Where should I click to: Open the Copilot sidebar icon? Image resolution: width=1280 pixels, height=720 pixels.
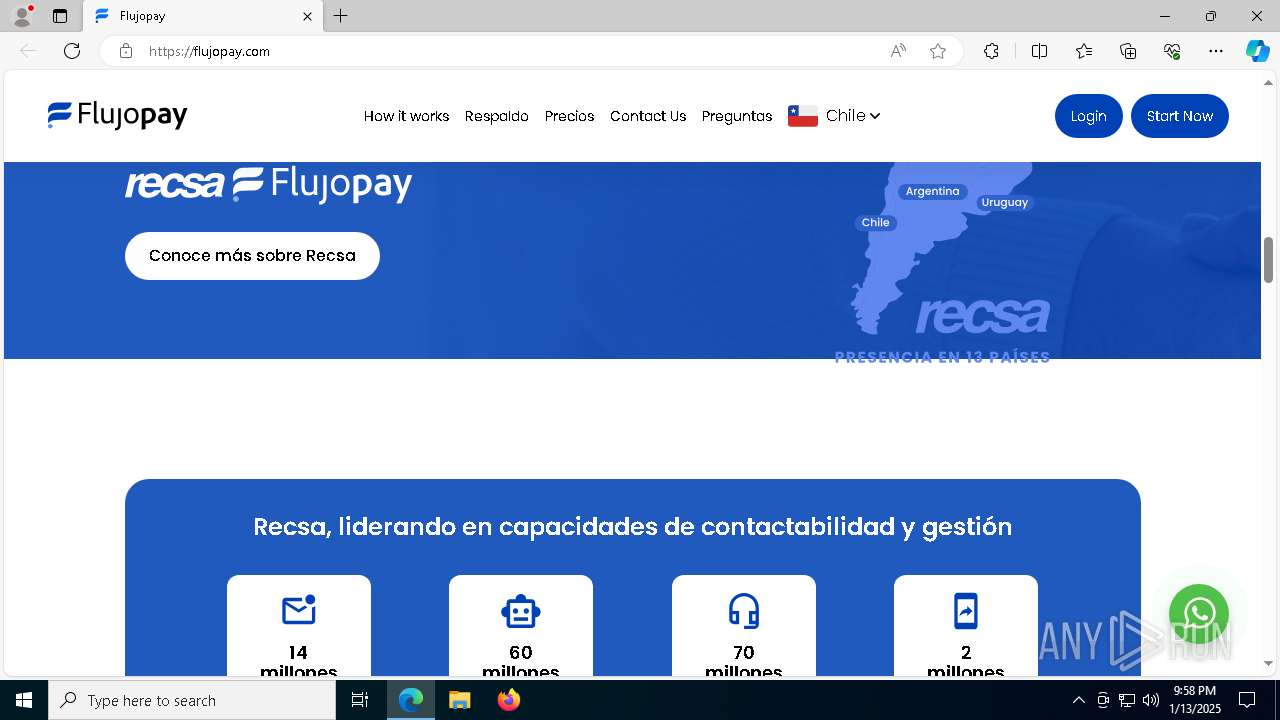tap(1257, 51)
